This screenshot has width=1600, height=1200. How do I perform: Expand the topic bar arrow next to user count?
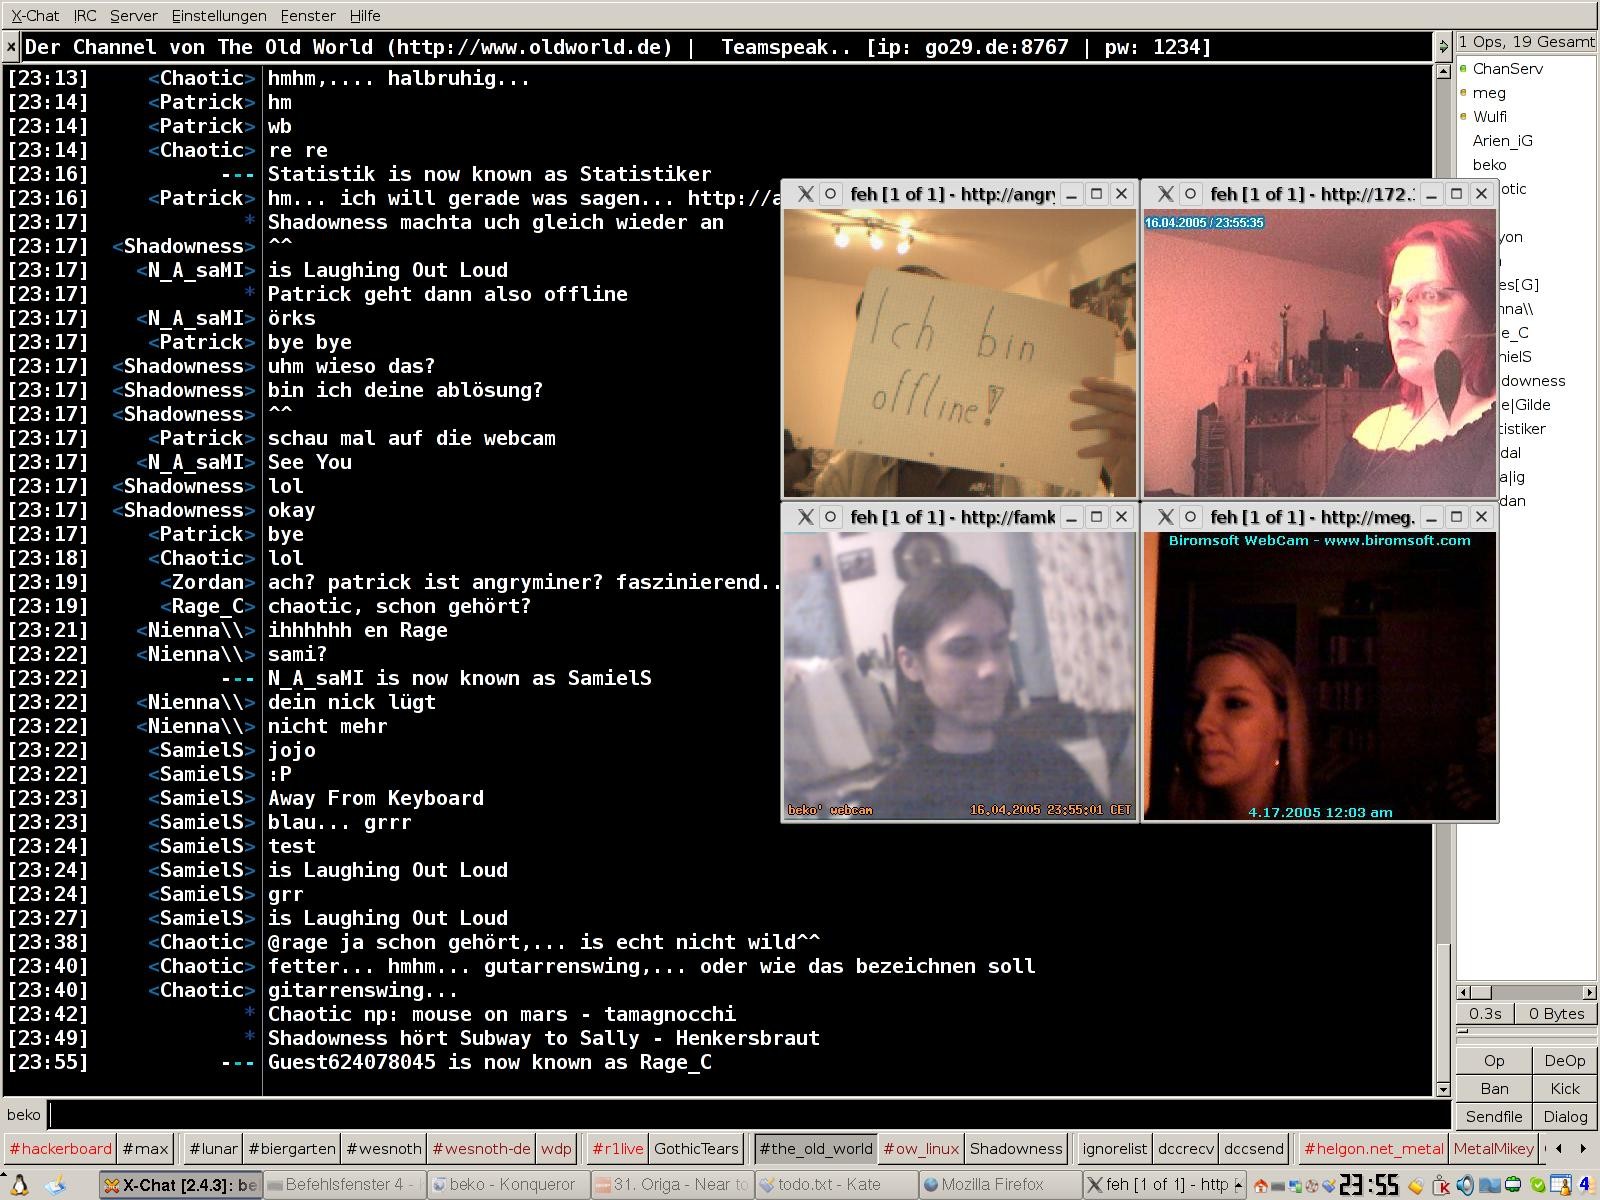pos(1443,46)
